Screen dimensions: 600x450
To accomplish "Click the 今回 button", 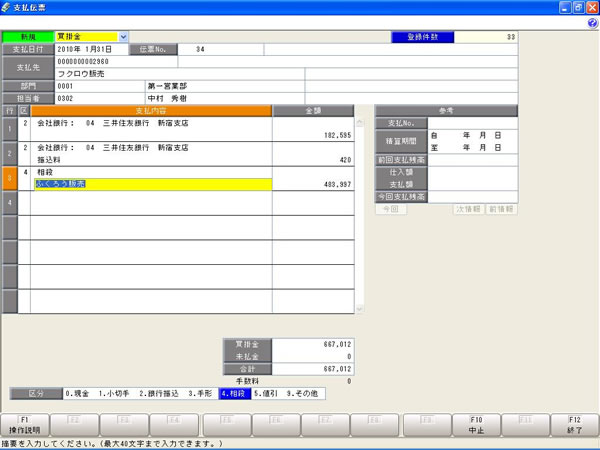I will [x=391, y=209].
